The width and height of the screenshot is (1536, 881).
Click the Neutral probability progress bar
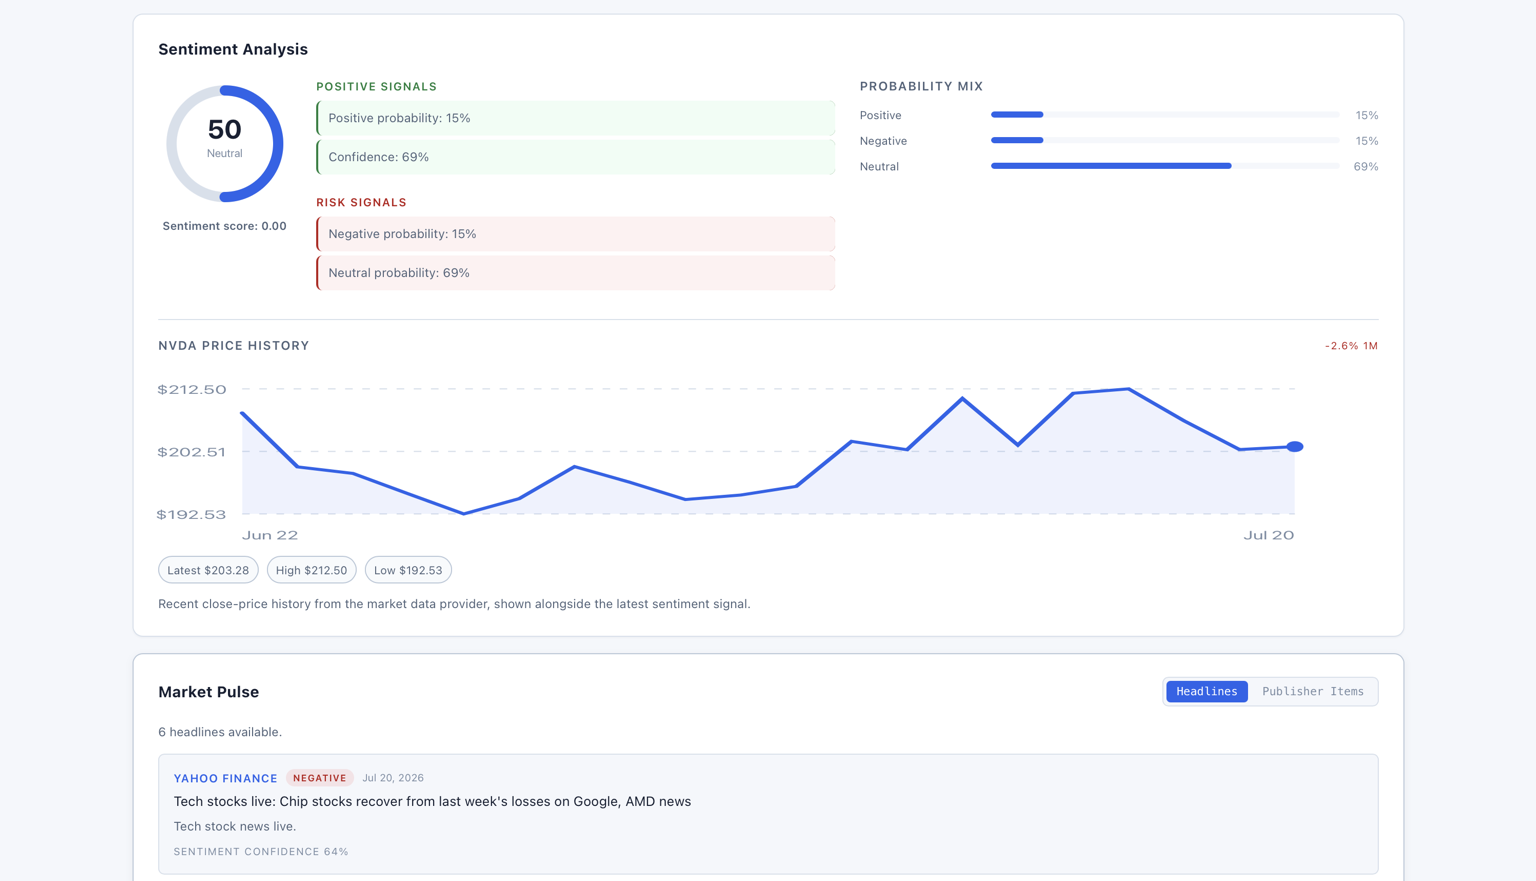point(1165,166)
